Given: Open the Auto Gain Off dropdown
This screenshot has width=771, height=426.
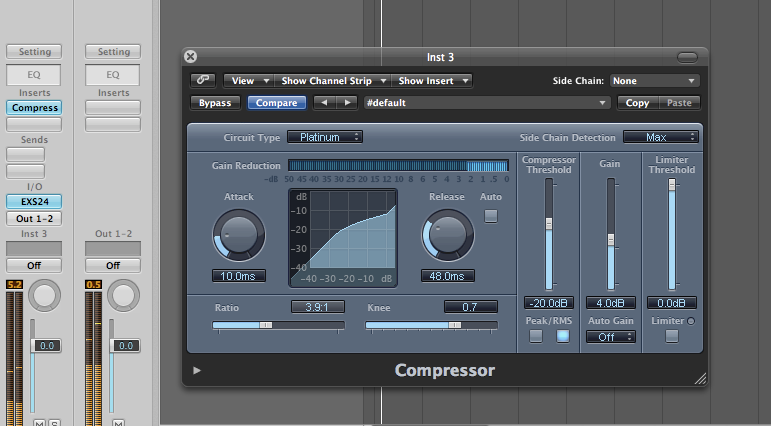Looking at the screenshot, I should [610, 337].
